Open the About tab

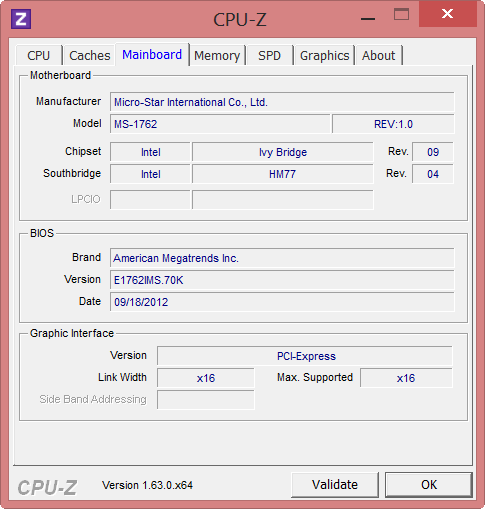pos(378,55)
